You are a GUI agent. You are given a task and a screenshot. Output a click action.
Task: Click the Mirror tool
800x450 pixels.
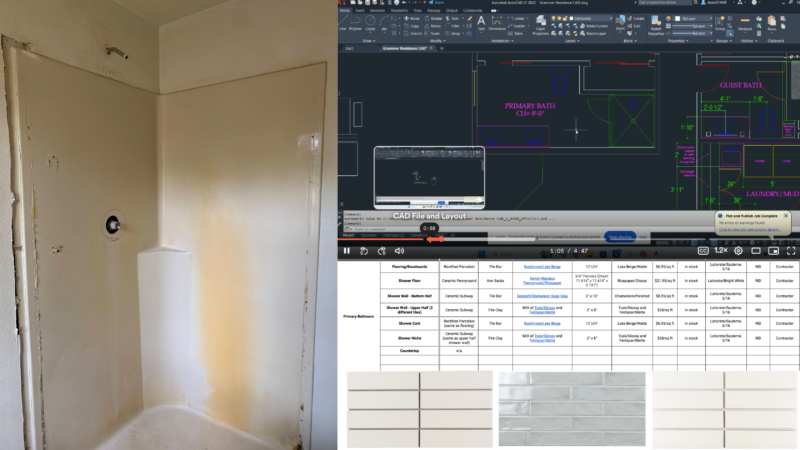coord(433,26)
